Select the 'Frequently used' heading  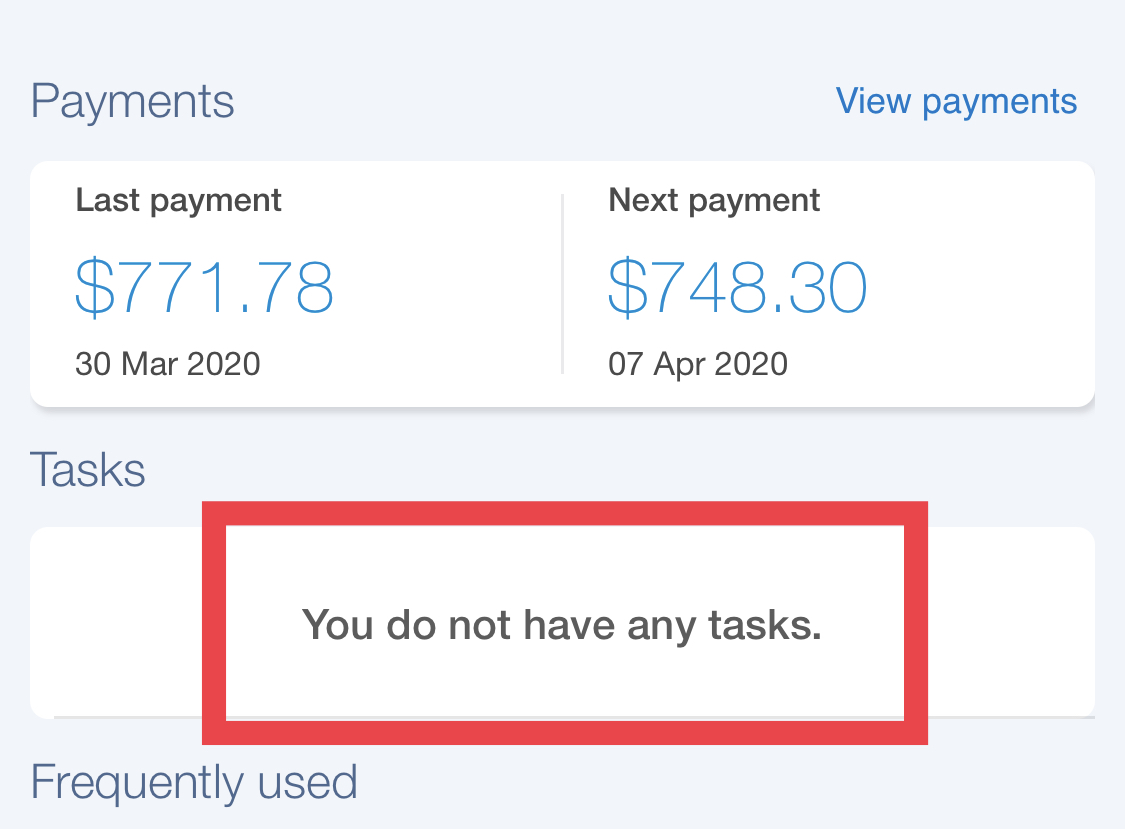195,783
